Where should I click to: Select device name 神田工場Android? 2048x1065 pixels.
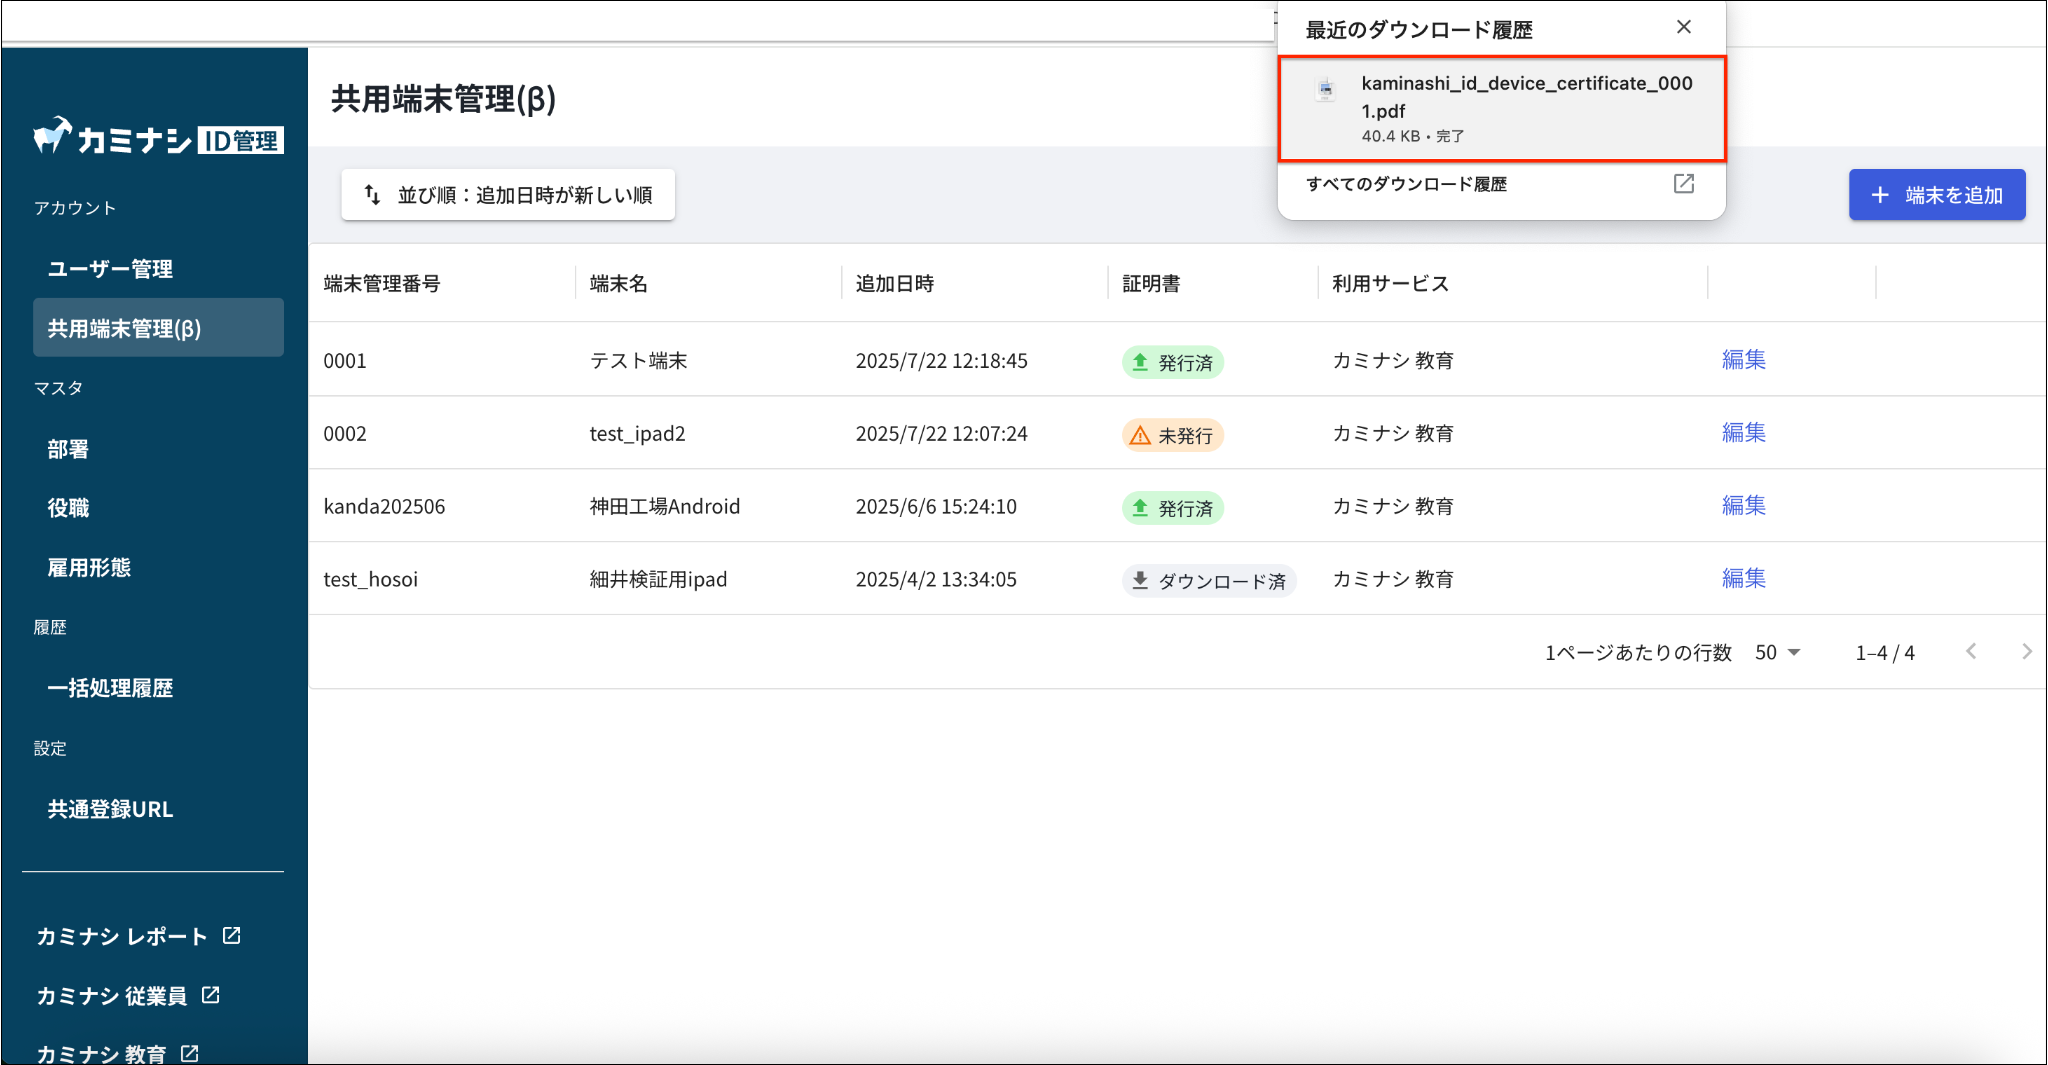[x=665, y=507]
